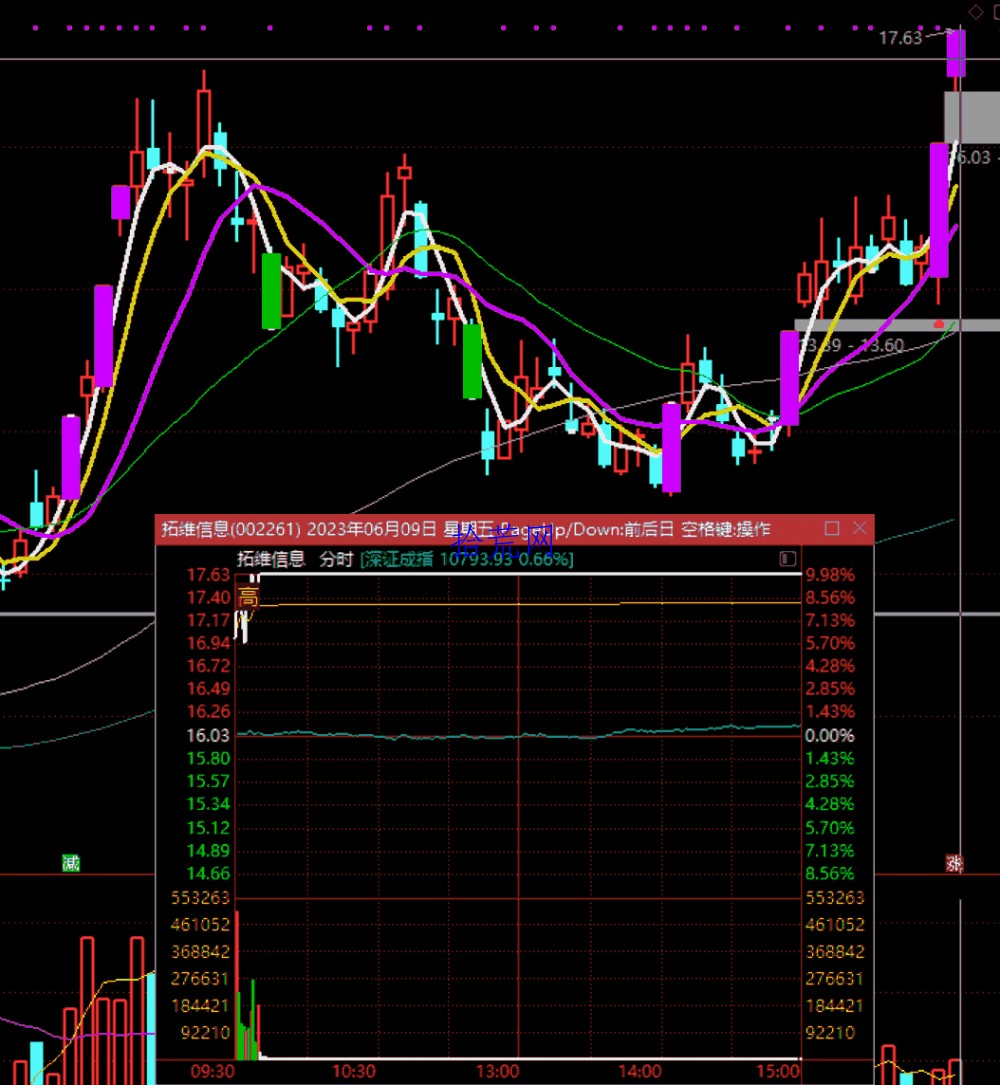Click the 15:00 time axis label
The image size is (1000, 1085).
[x=778, y=1071]
